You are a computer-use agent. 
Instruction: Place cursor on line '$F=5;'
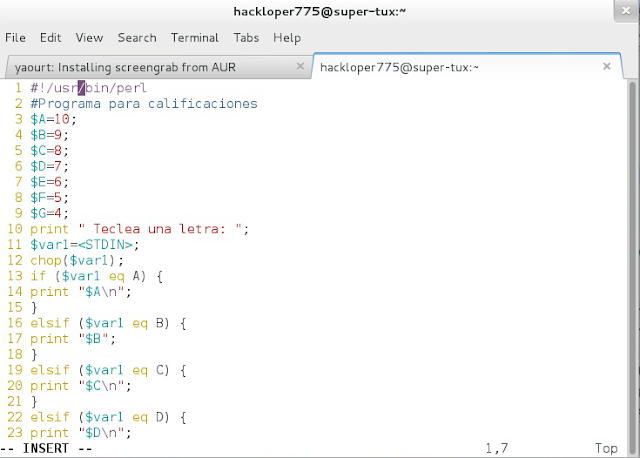49,198
